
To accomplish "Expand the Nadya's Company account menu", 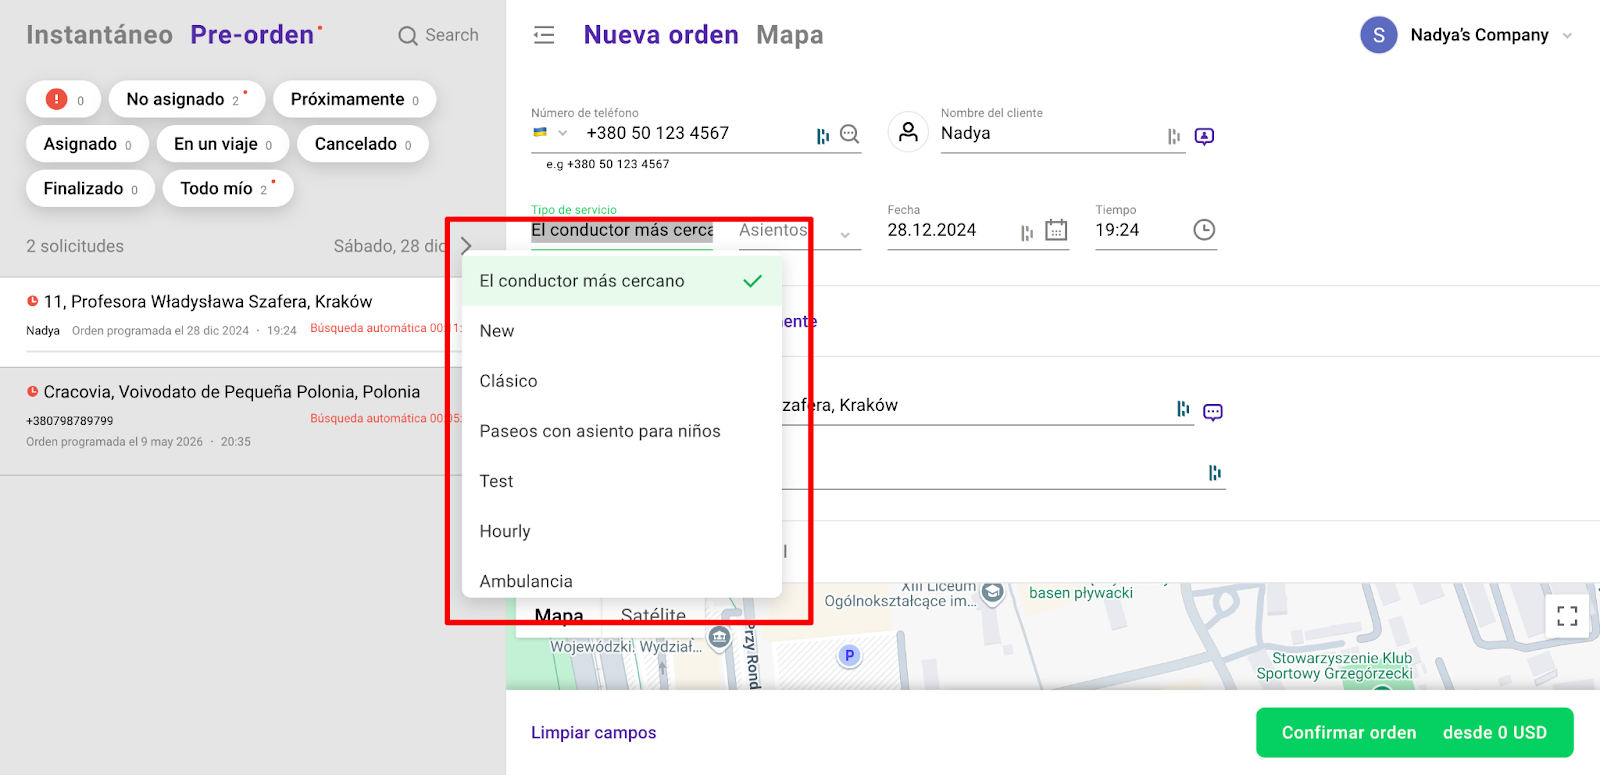I will tap(1567, 36).
